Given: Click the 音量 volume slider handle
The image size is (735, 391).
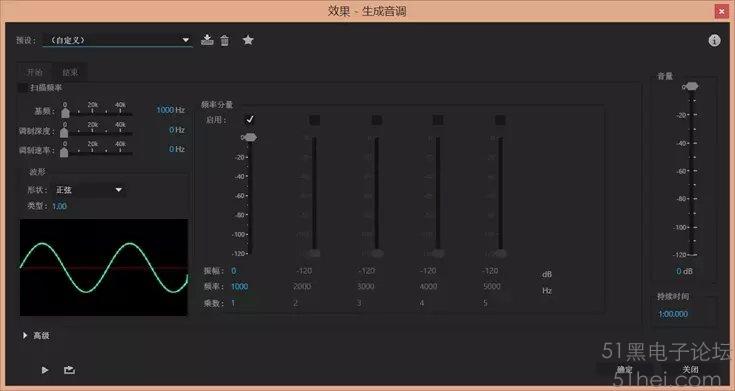Looking at the screenshot, I should coord(691,86).
